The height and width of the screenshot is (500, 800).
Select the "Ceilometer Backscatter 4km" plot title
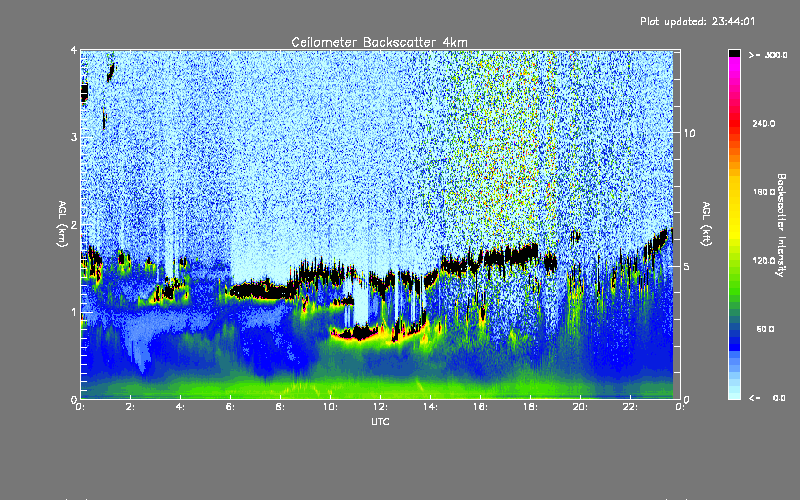pos(379,42)
